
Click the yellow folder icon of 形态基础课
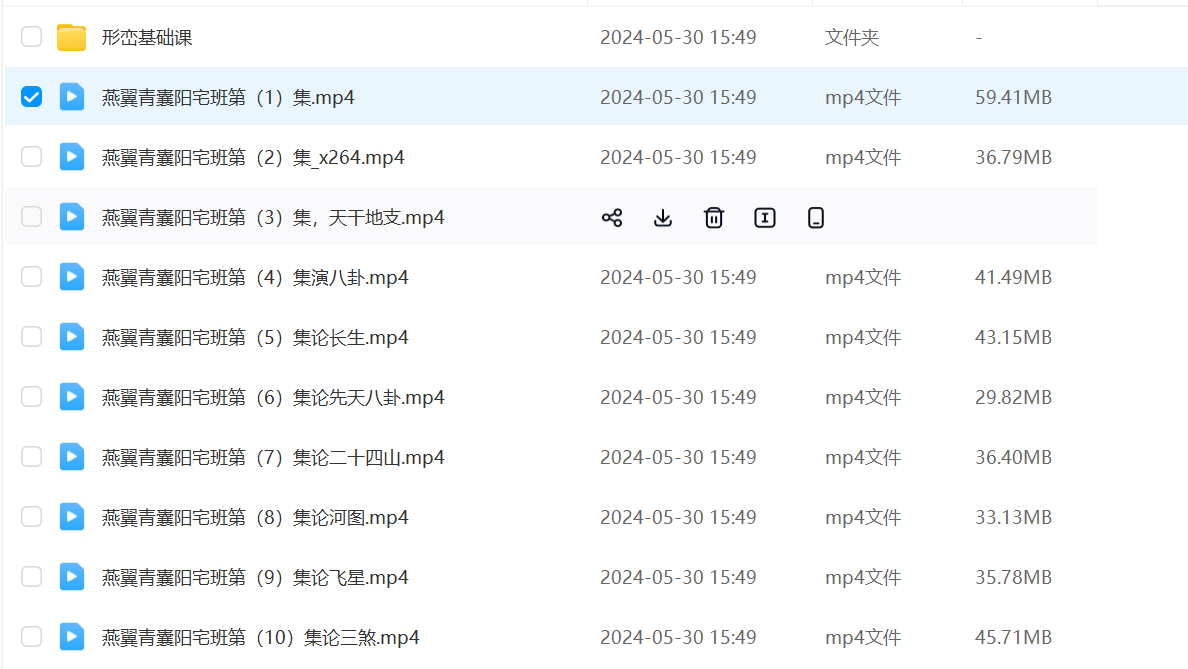pos(71,38)
